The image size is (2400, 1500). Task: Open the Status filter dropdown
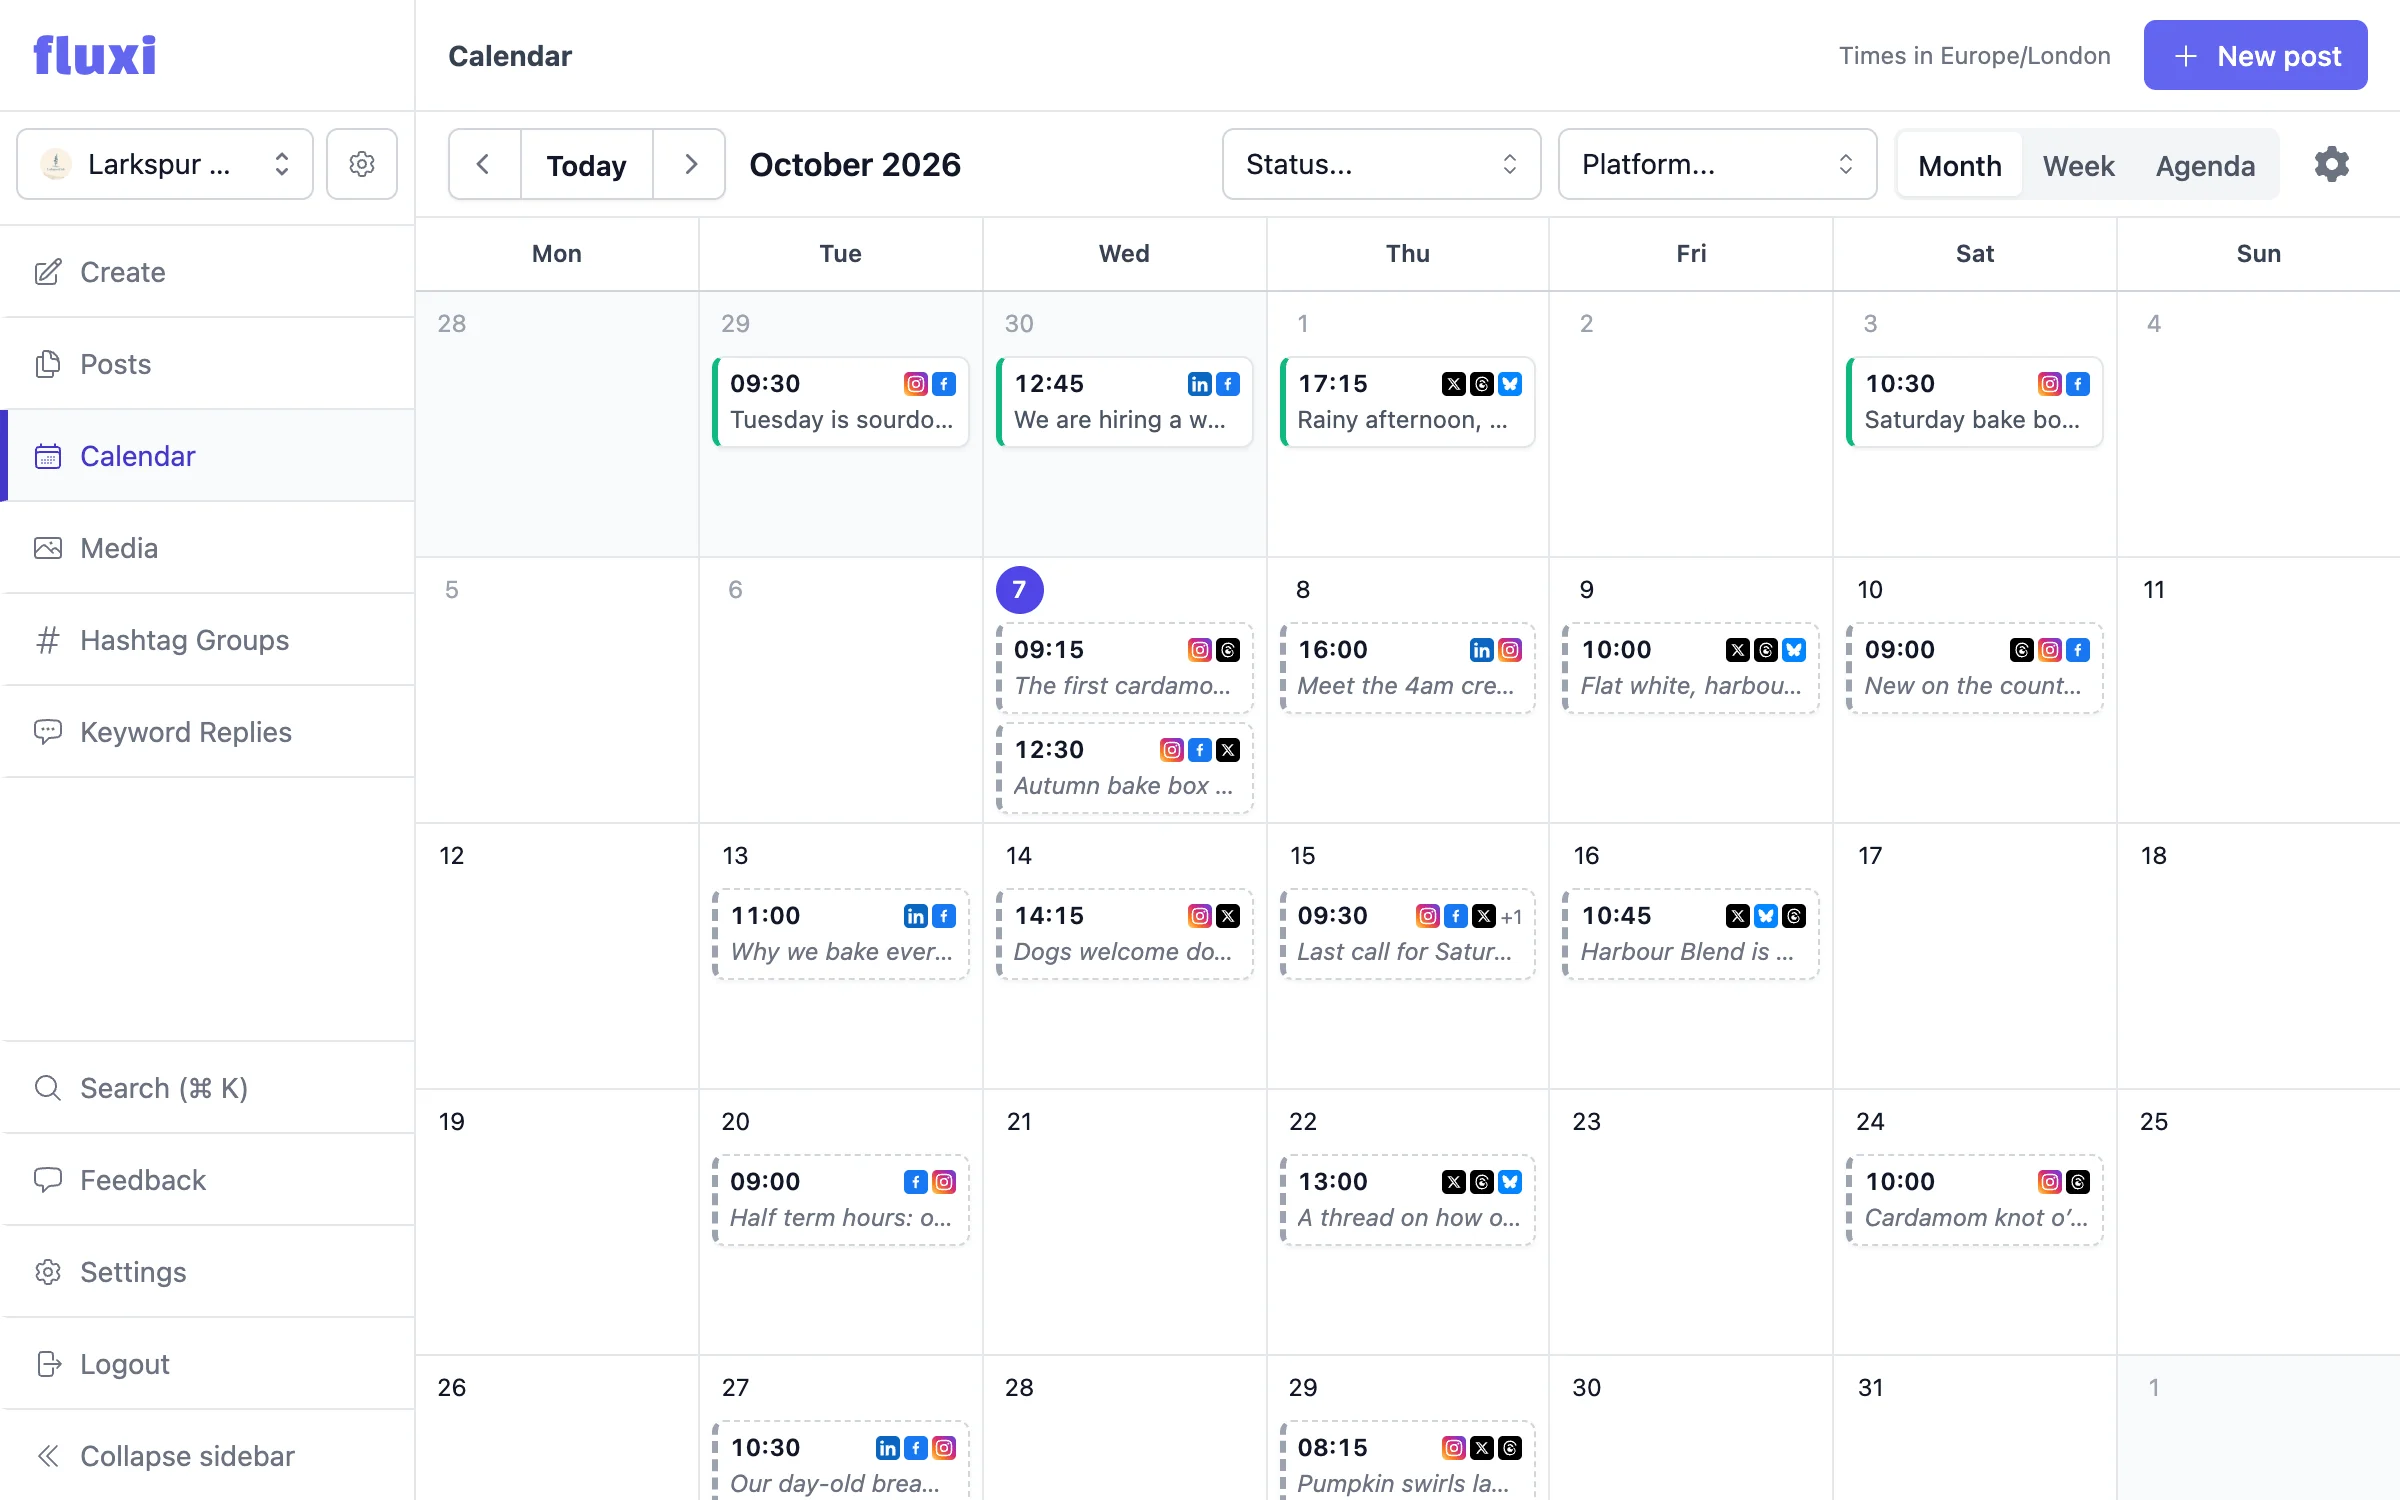click(x=1381, y=164)
